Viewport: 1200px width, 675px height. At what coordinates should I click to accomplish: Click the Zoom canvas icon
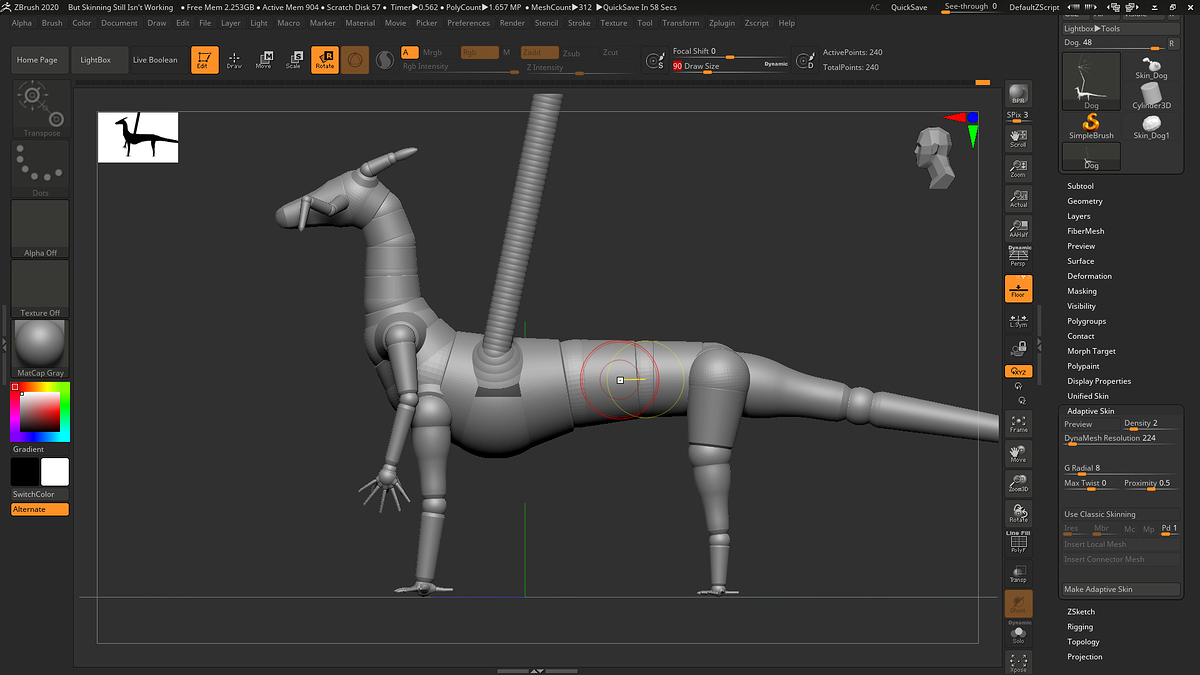click(x=1018, y=168)
